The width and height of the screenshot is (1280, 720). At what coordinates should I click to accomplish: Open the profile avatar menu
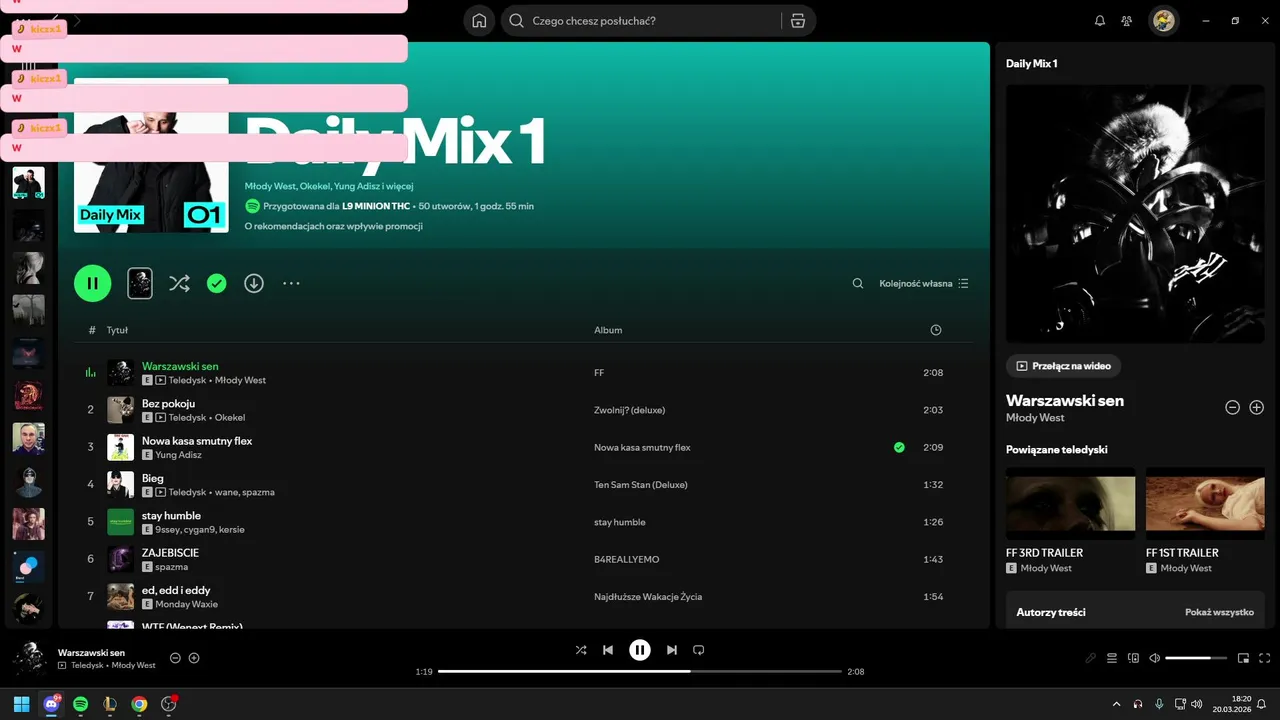[1164, 21]
